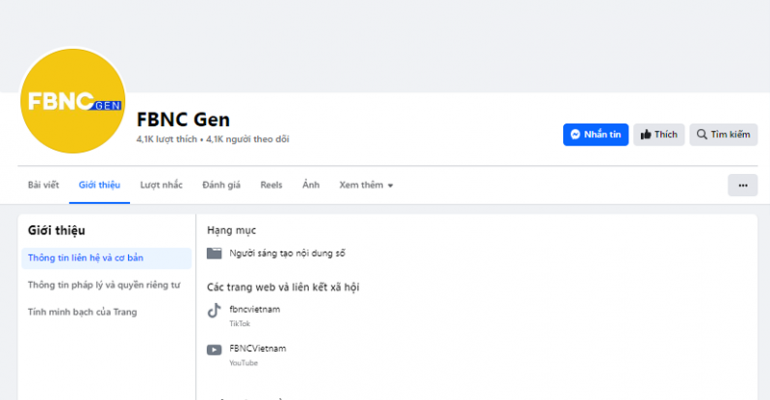Open the Lượt nhắc tab
This screenshot has width=770, height=400.
[161, 185]
